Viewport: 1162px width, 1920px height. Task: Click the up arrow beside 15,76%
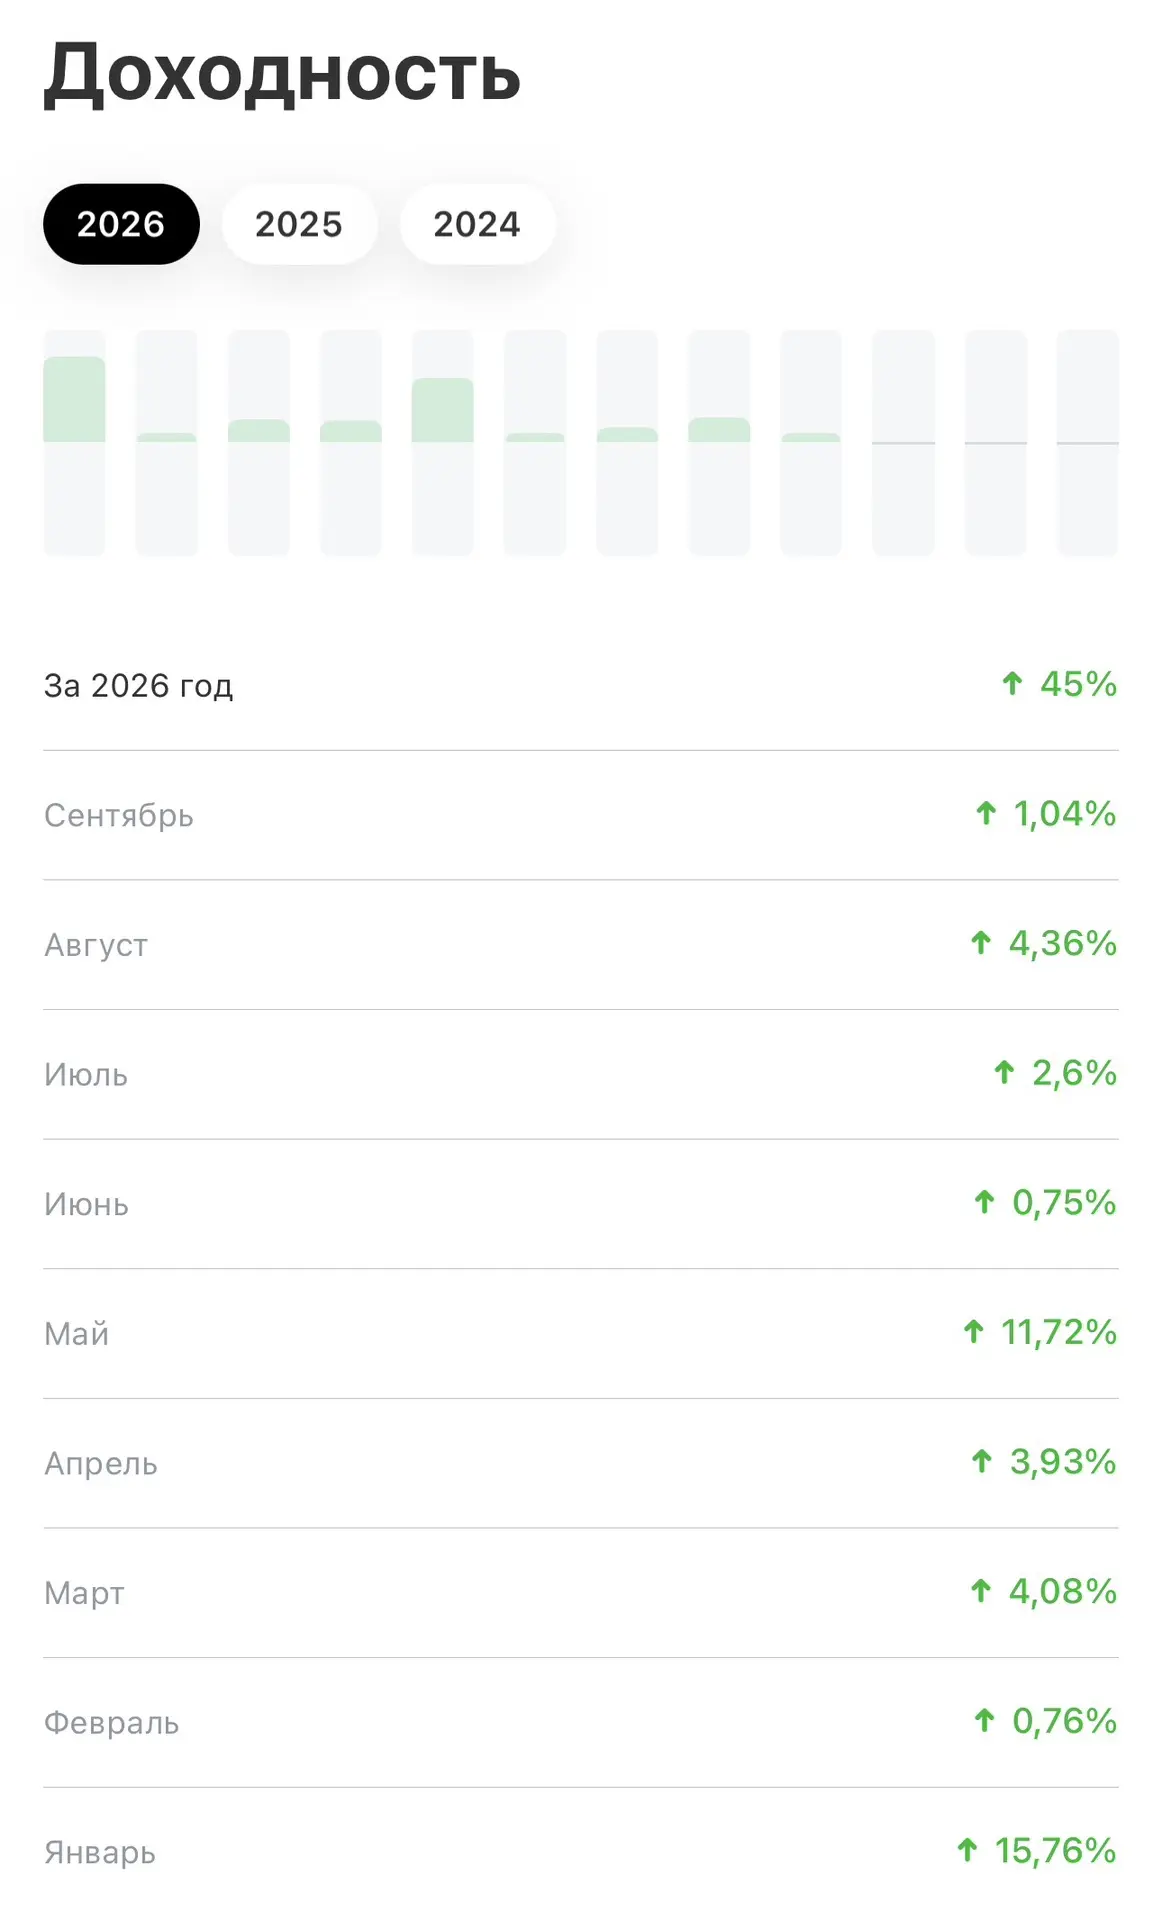tap(967, 1850)
